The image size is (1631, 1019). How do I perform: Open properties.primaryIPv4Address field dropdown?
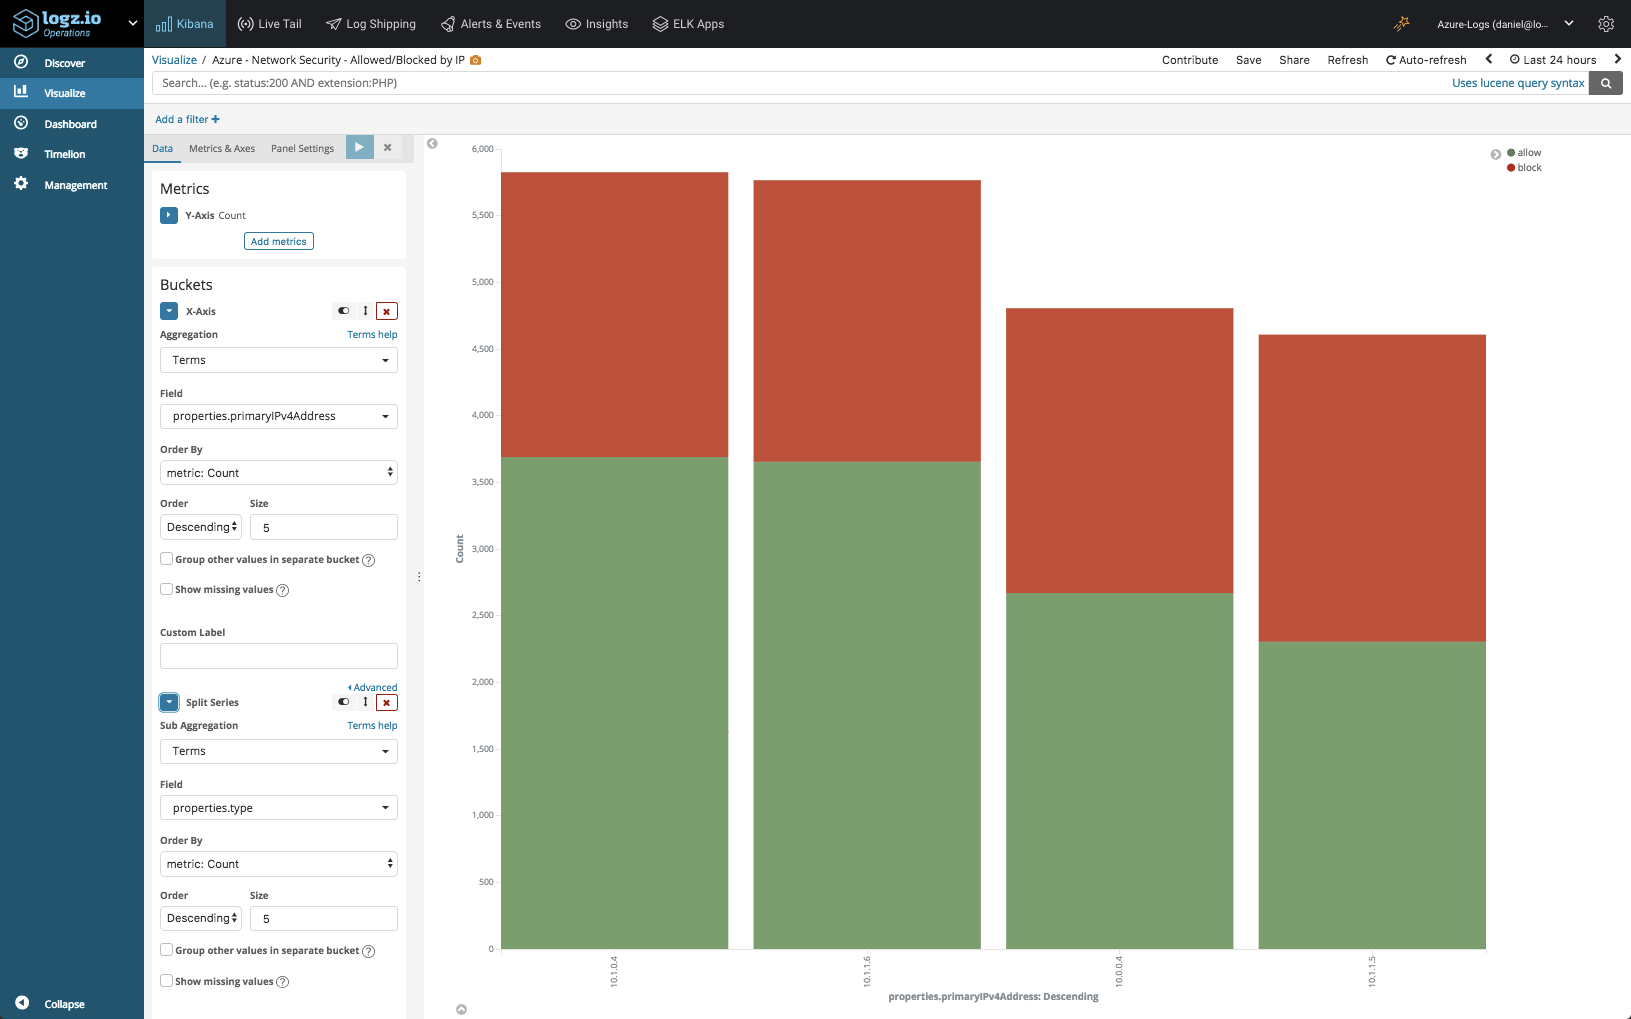[279, 416]
